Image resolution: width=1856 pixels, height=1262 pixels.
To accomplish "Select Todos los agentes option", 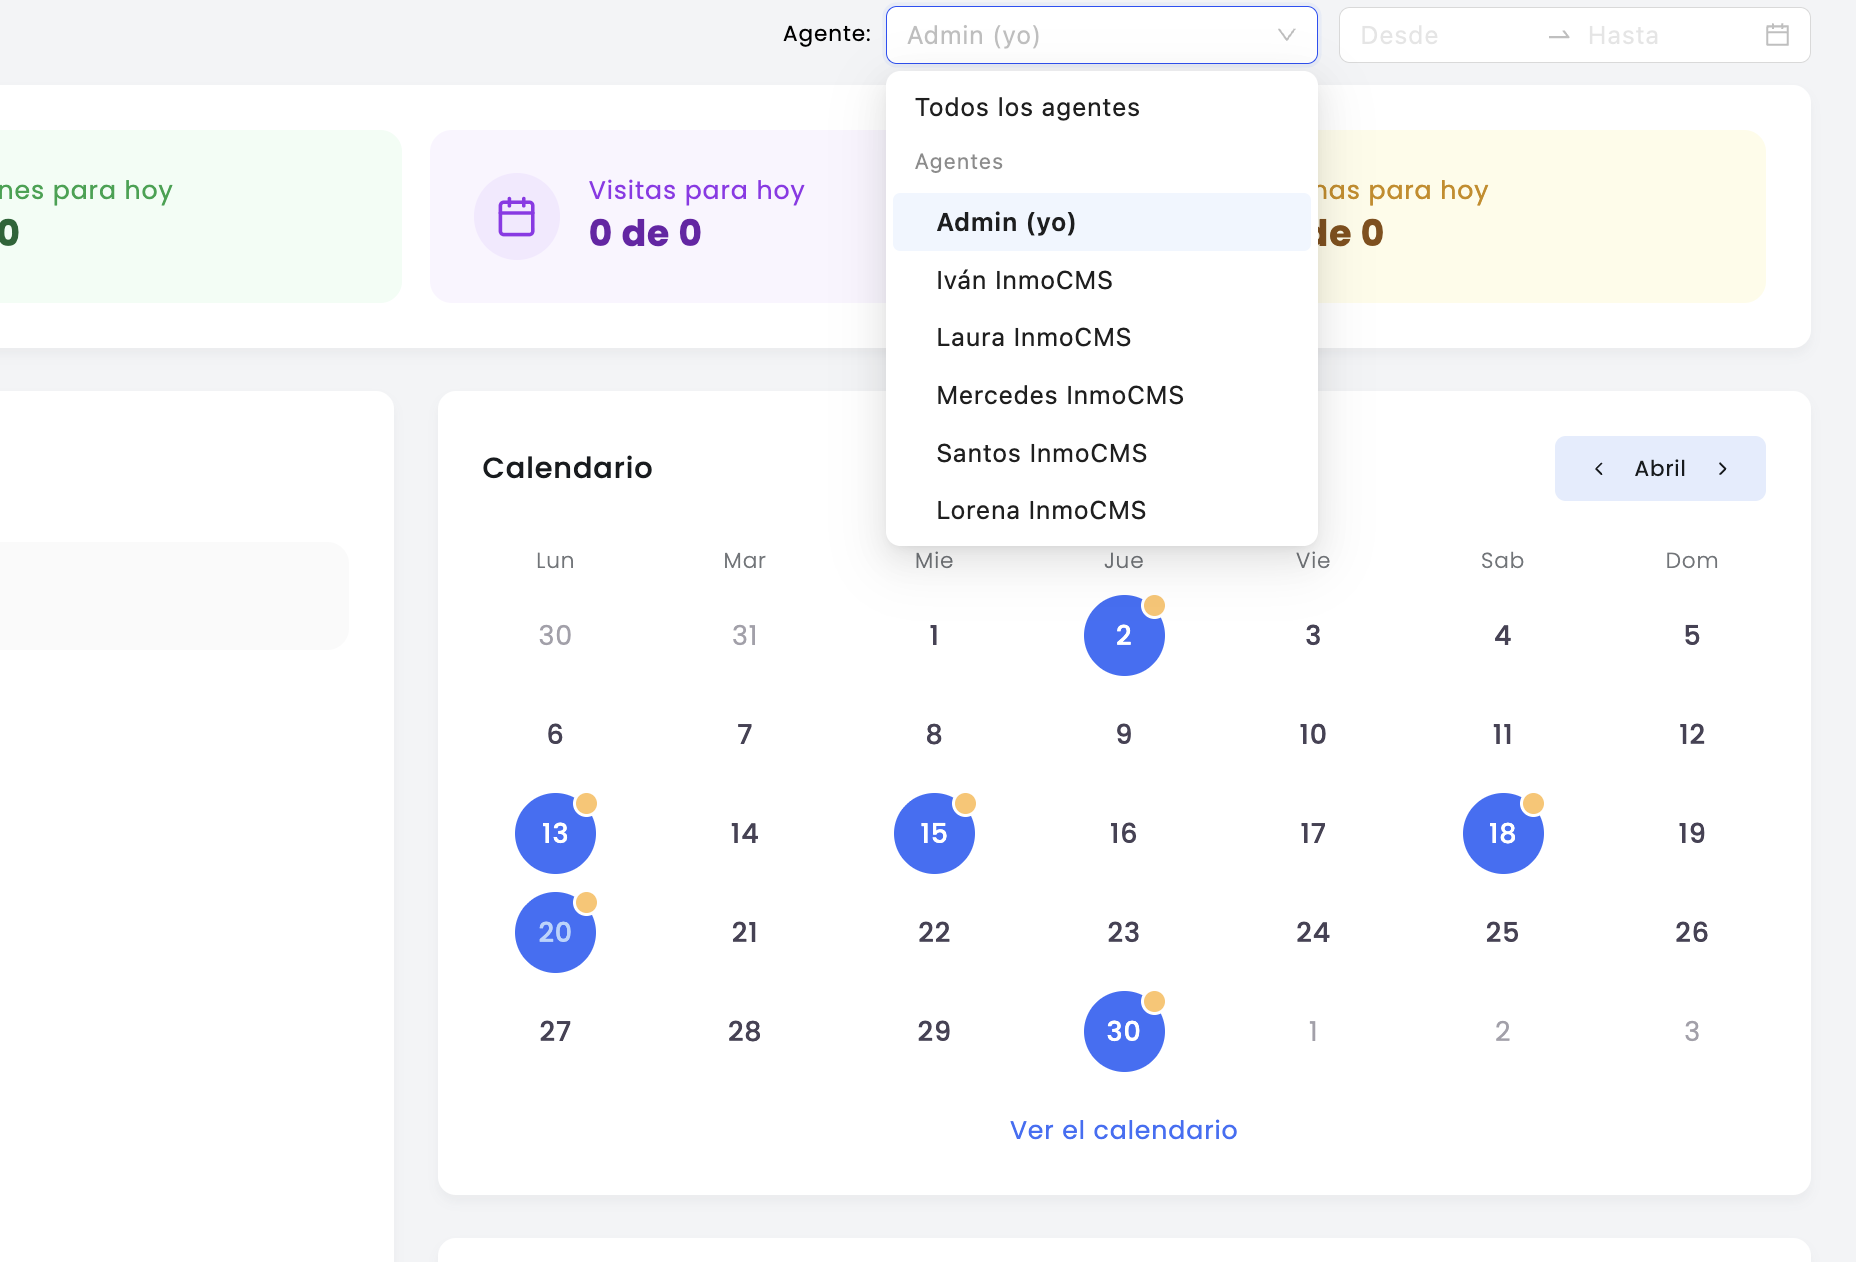I will (1101, 107).
